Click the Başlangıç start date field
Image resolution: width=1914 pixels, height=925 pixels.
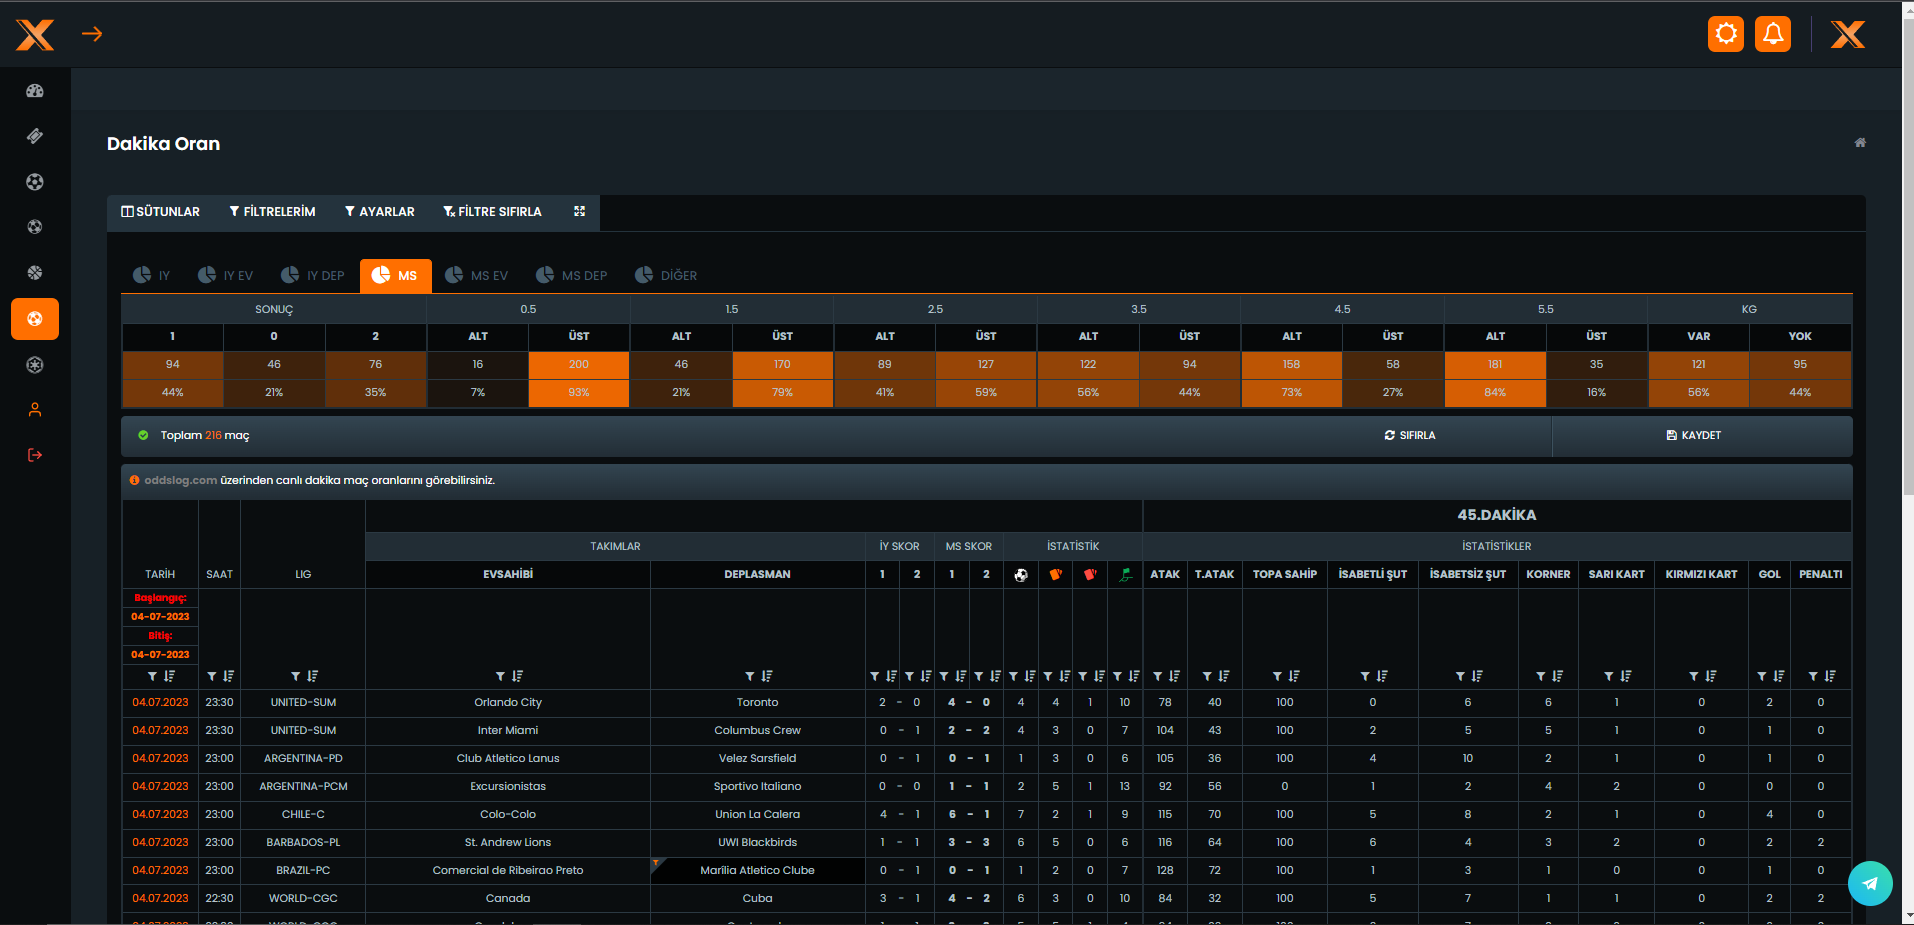[160, 617]
